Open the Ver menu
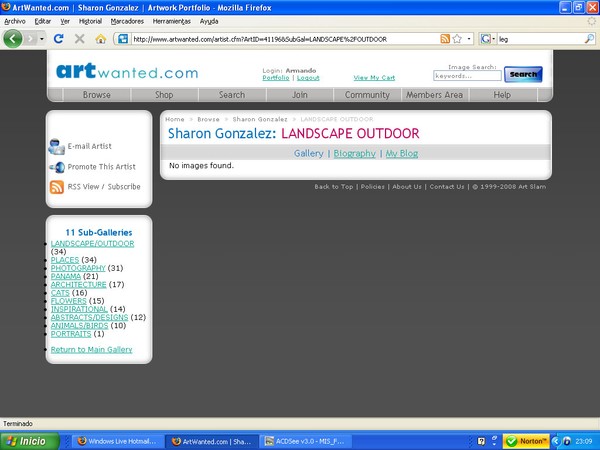The width and height of the screenshot is (600, 450). 65,21
